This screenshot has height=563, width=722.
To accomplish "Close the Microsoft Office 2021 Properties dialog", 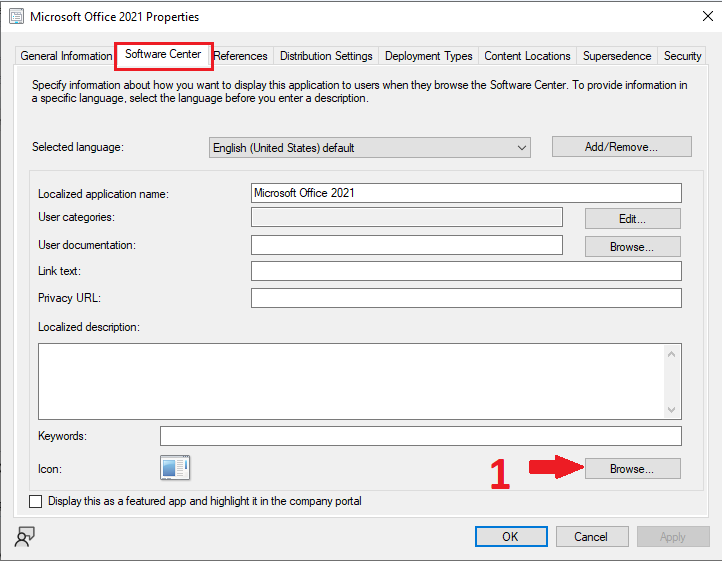I will [x=708, y=17].
